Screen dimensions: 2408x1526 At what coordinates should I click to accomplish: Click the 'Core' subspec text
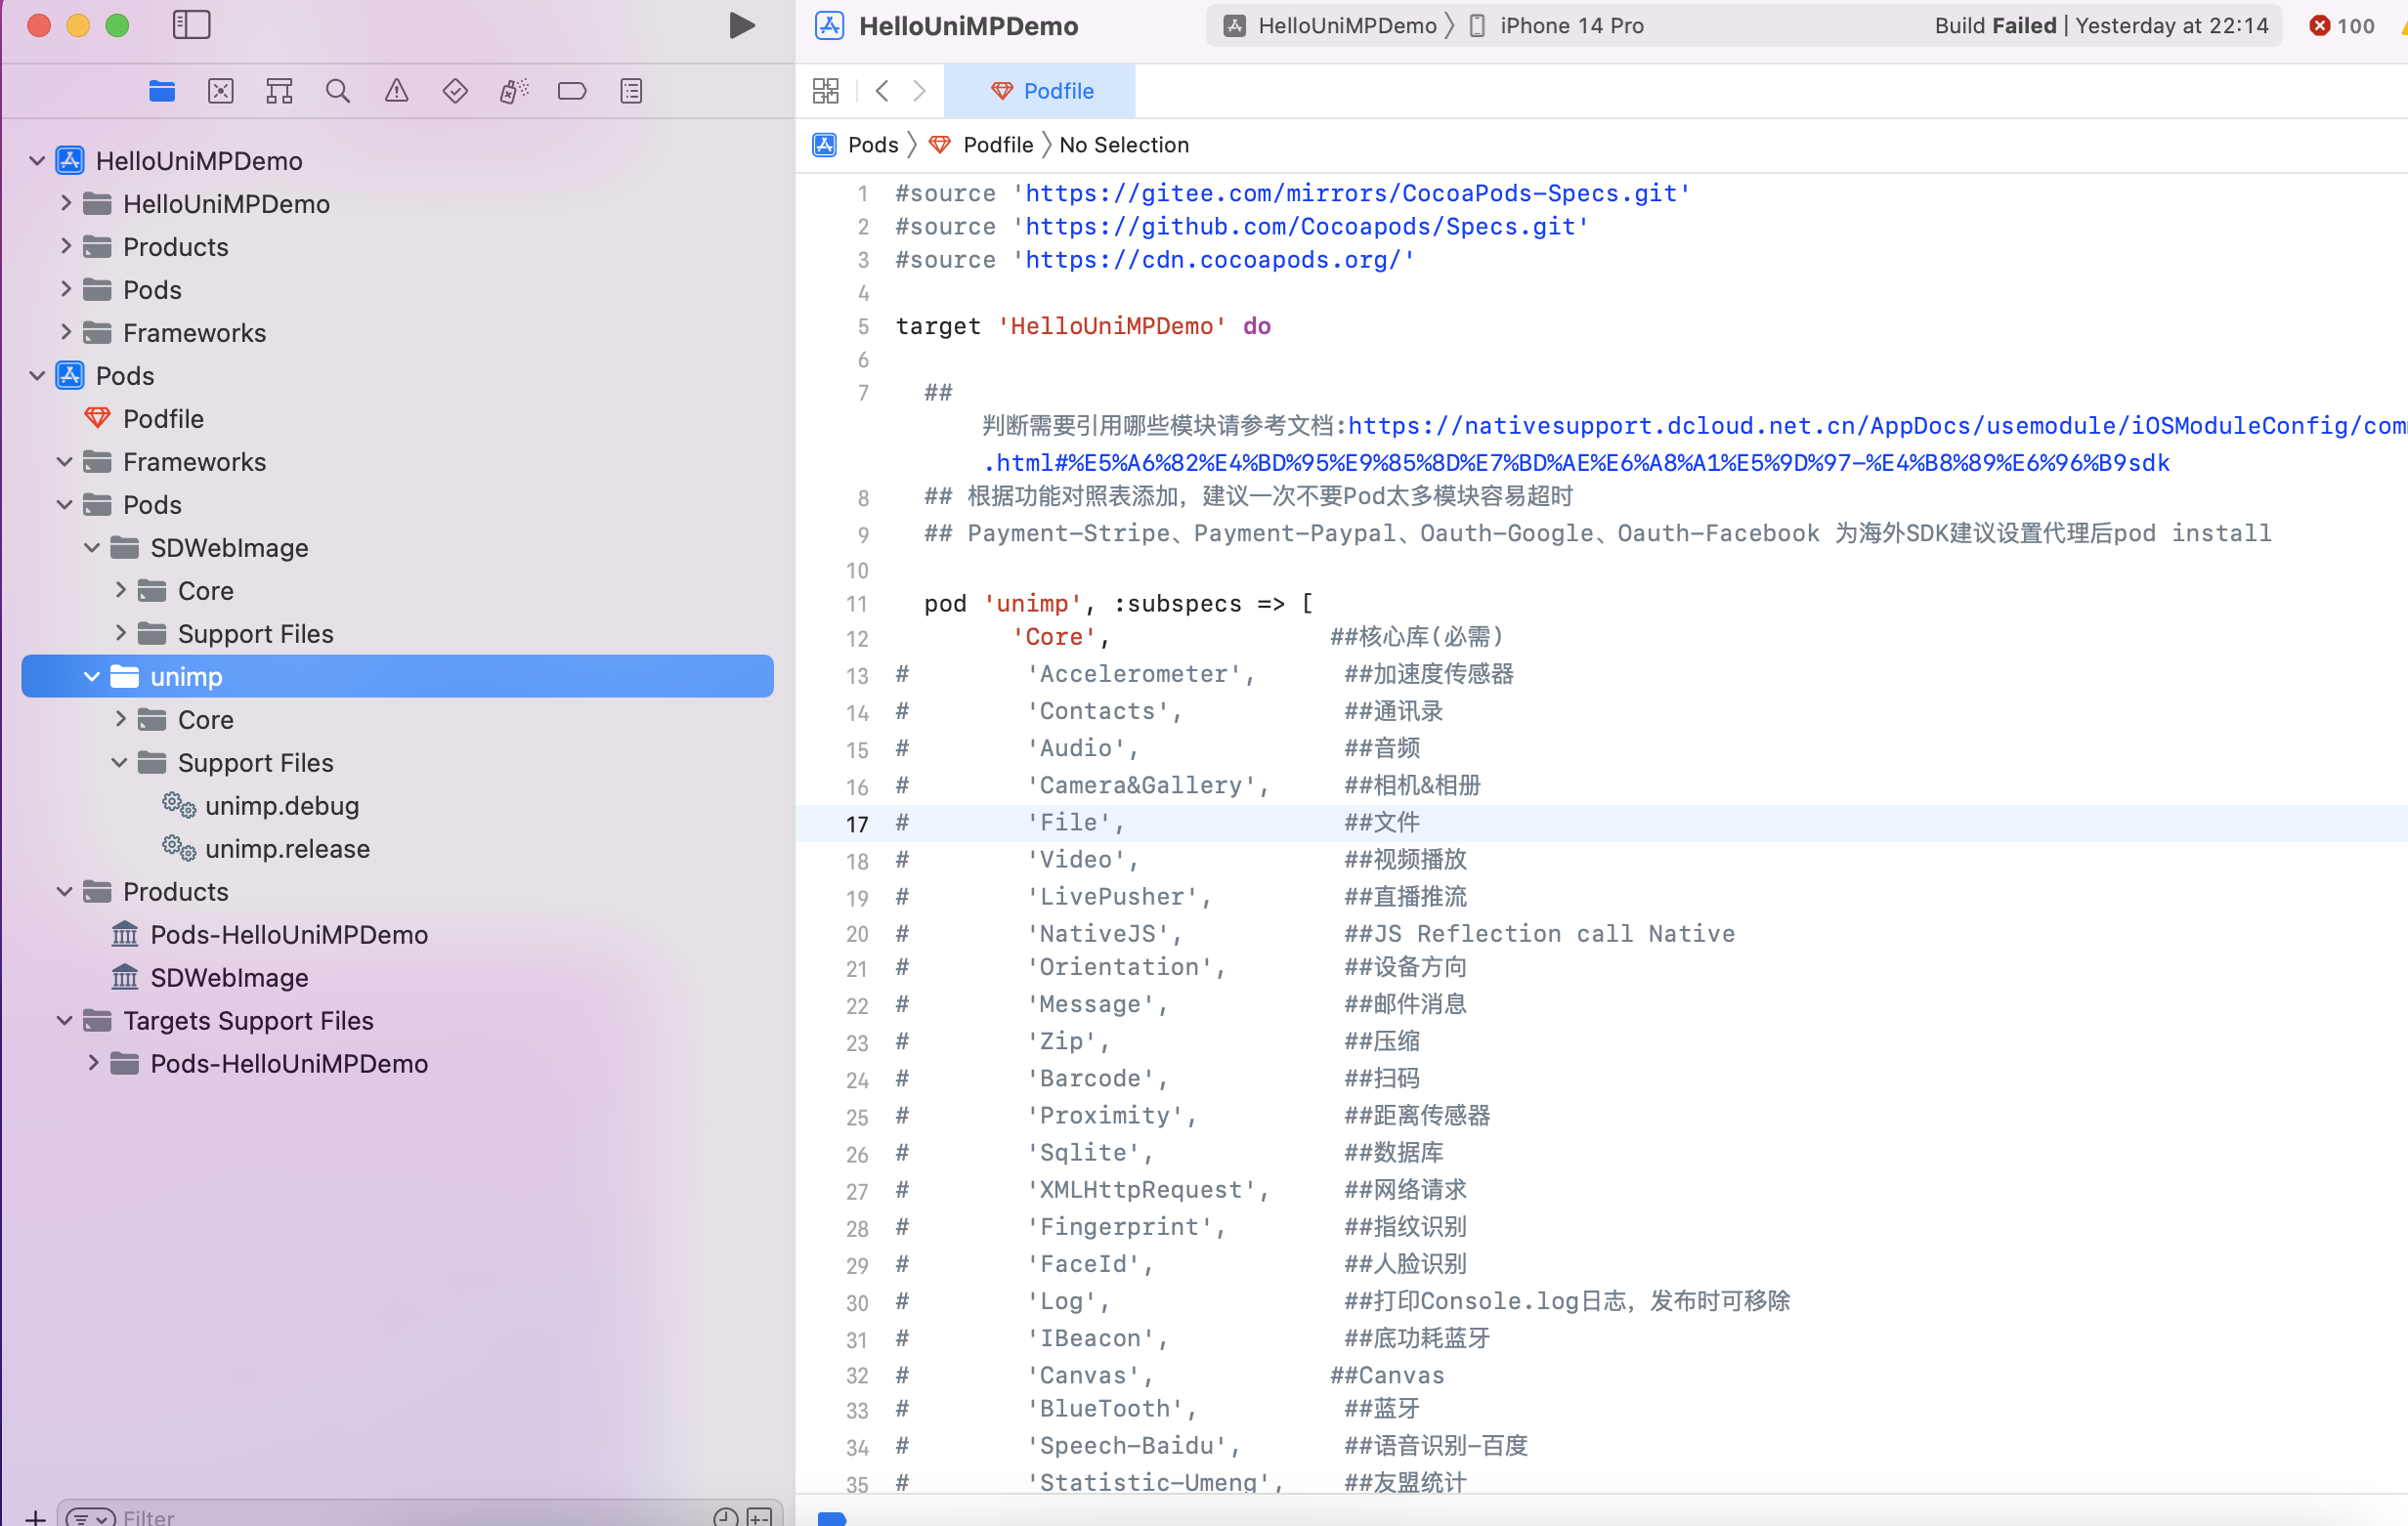[x=1054, y=636]
